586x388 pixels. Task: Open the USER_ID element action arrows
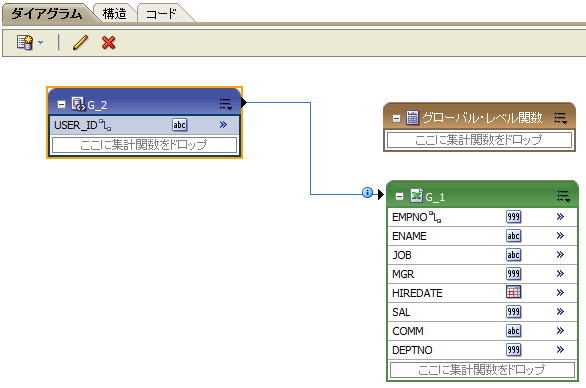[223, 124]
